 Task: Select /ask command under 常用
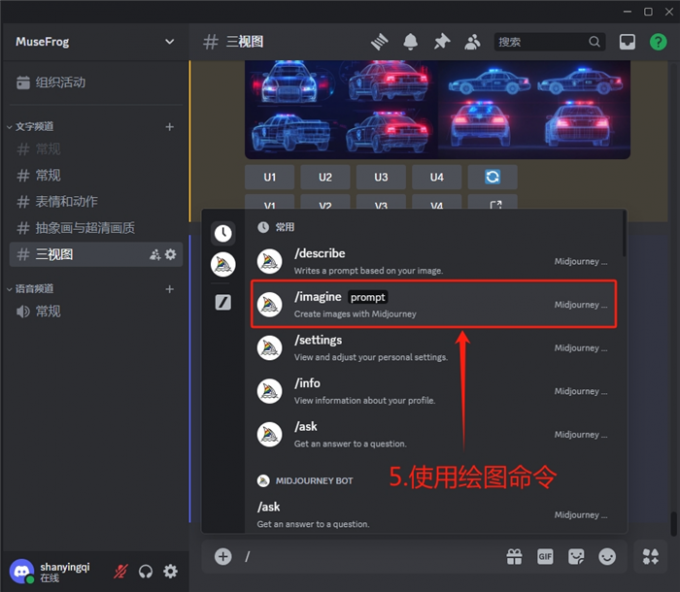[434, 435]
